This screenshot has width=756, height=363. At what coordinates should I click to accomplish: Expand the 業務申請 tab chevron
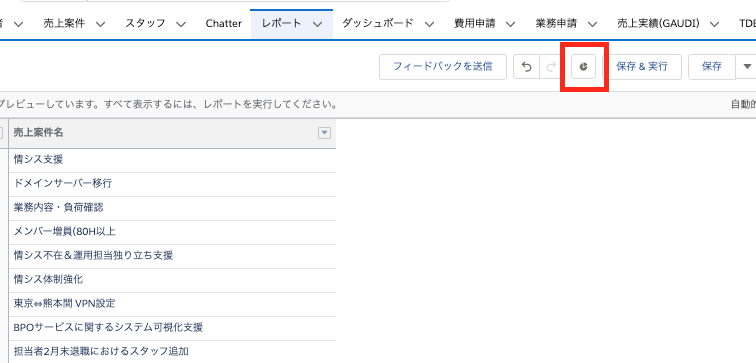[593, 24]
